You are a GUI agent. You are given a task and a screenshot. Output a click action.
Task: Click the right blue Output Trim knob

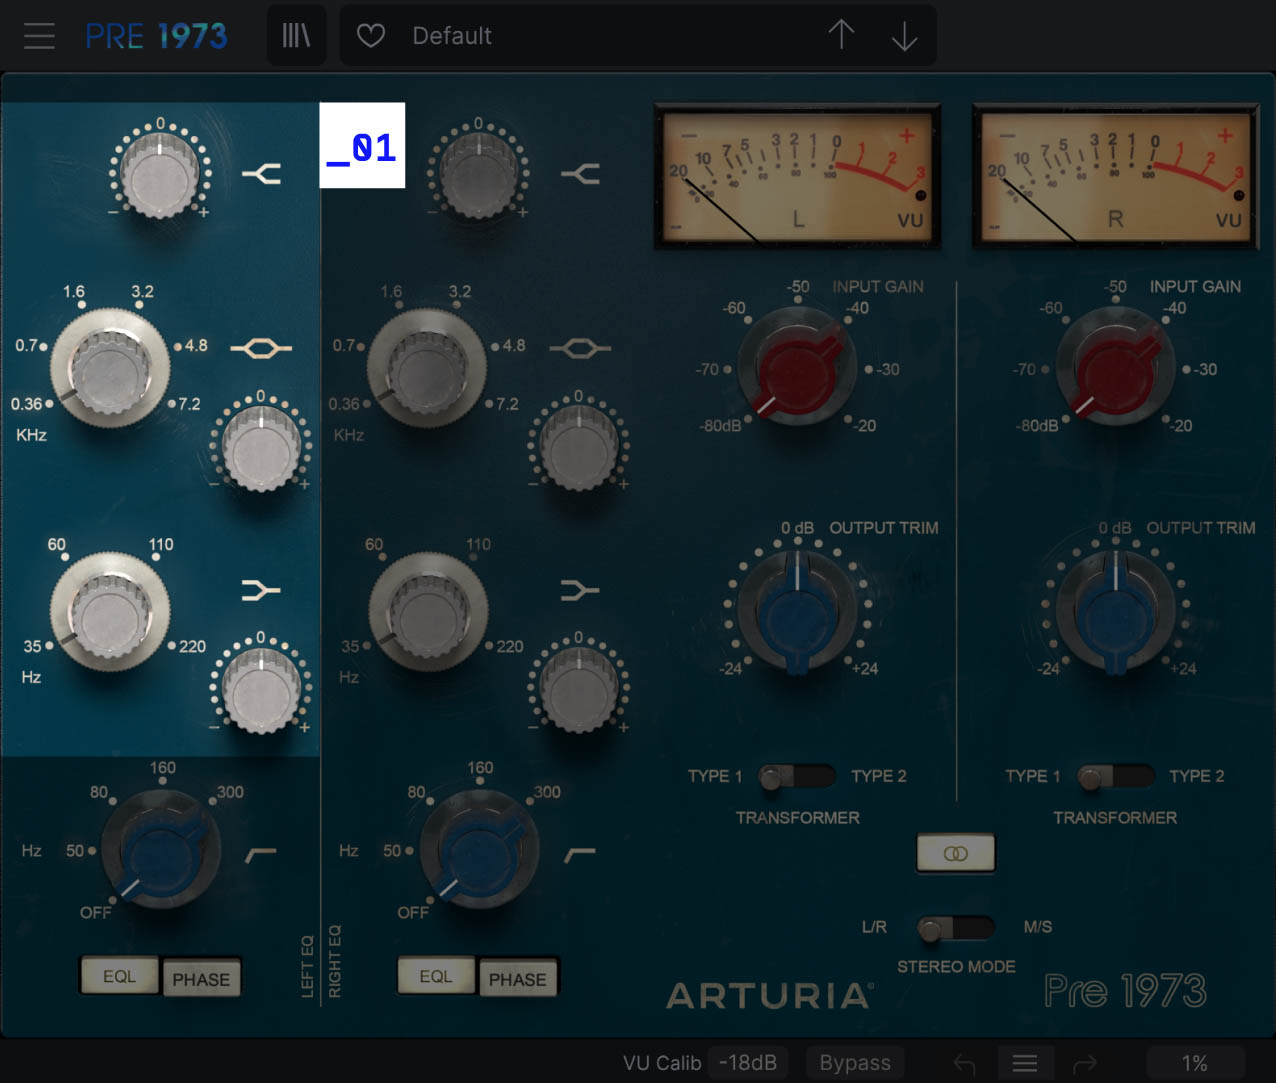(1115, 609)
